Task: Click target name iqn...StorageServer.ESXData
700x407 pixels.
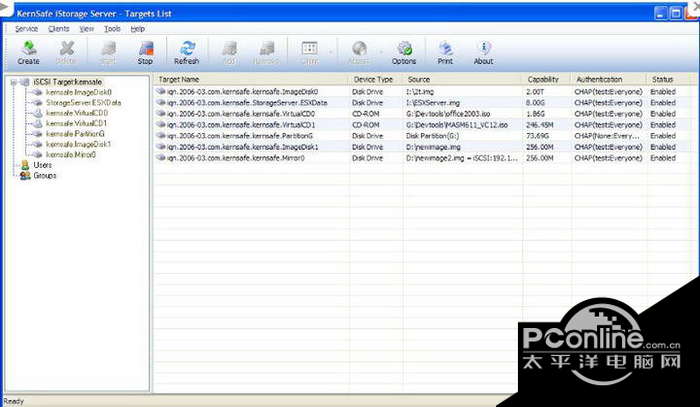Action: click(x=247, y=103)
